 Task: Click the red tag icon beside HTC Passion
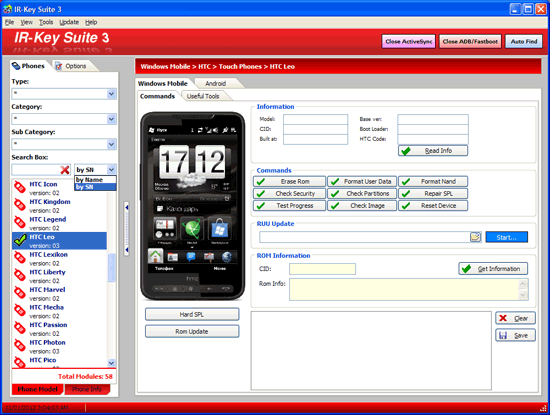pos(20,328)
